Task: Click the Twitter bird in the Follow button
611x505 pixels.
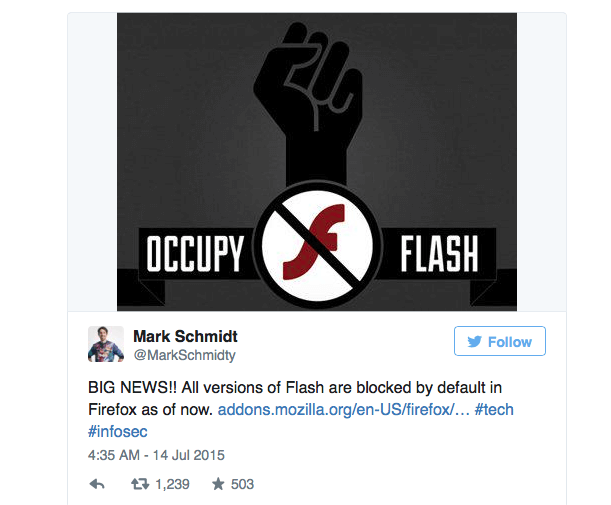Action: 475,341
